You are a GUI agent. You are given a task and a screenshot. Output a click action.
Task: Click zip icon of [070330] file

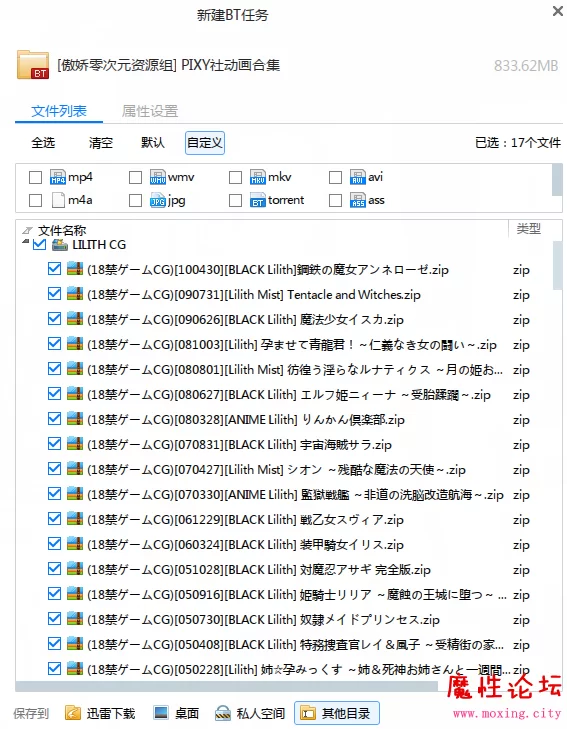75,494
